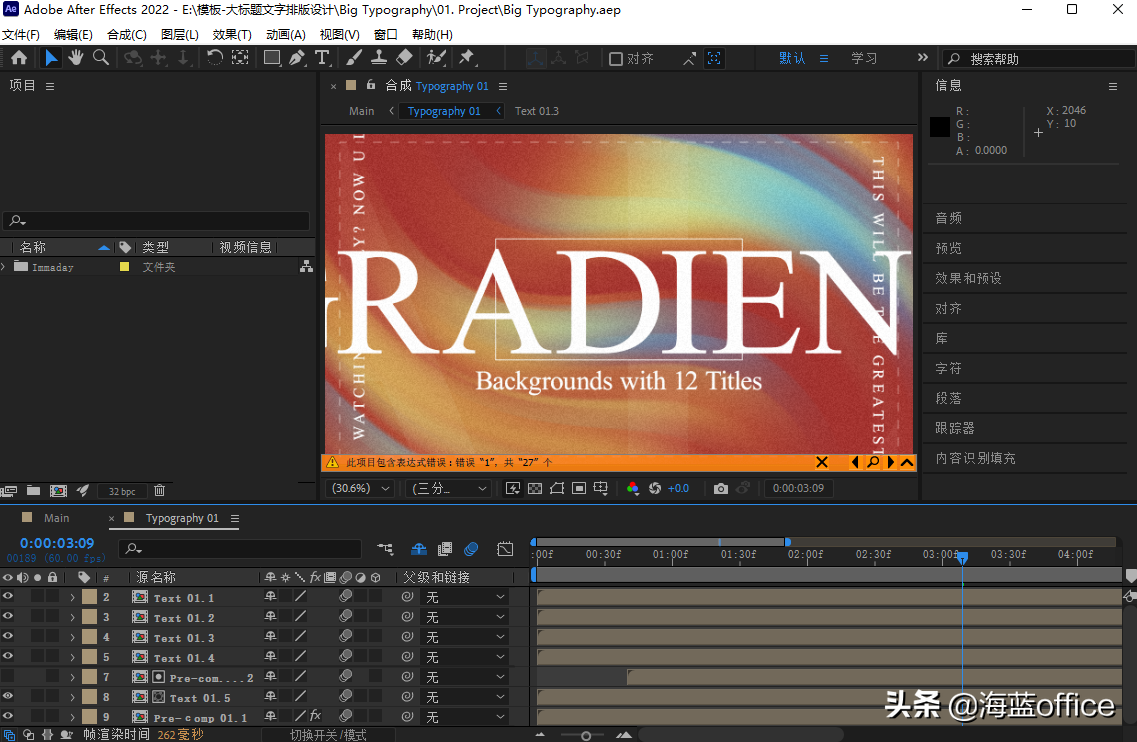Open the 跟踪器 panel
This screenshot has height=742, width=1137.
point(955,429)
